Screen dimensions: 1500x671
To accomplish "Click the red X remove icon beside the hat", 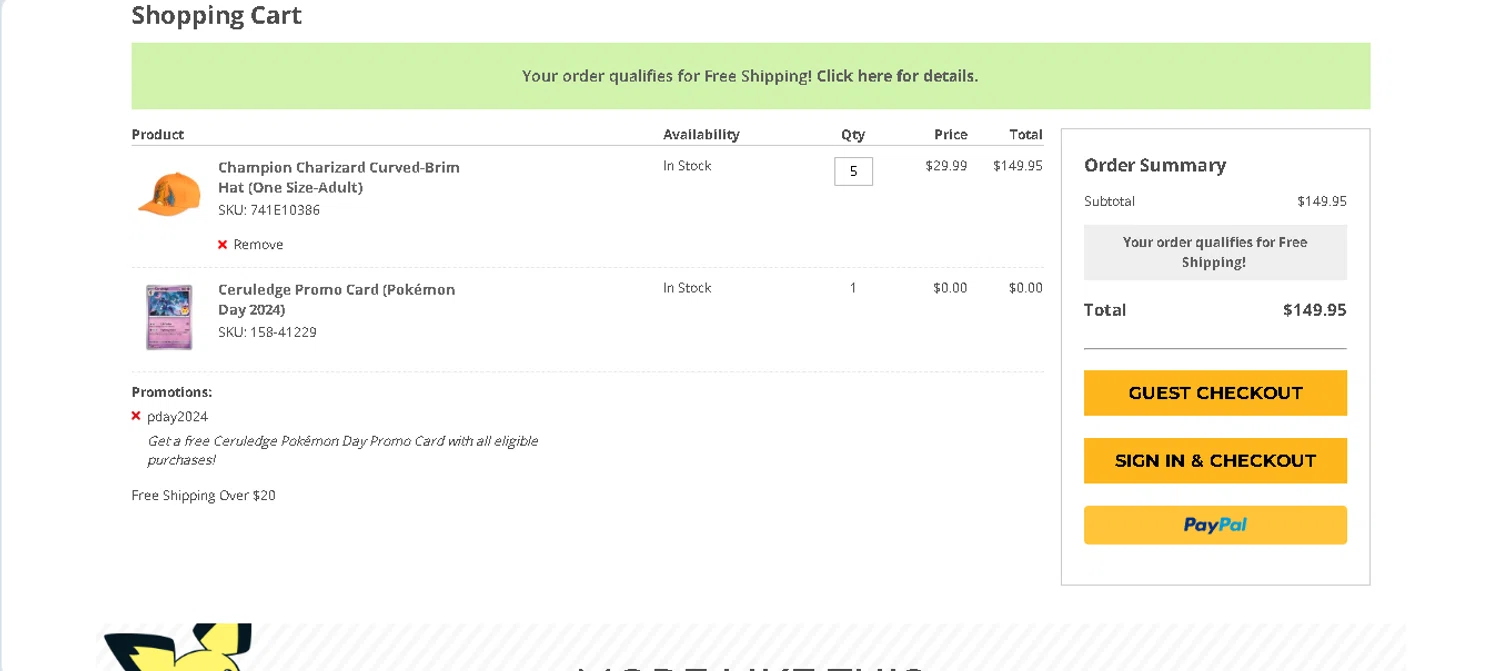I will [222, 245].
